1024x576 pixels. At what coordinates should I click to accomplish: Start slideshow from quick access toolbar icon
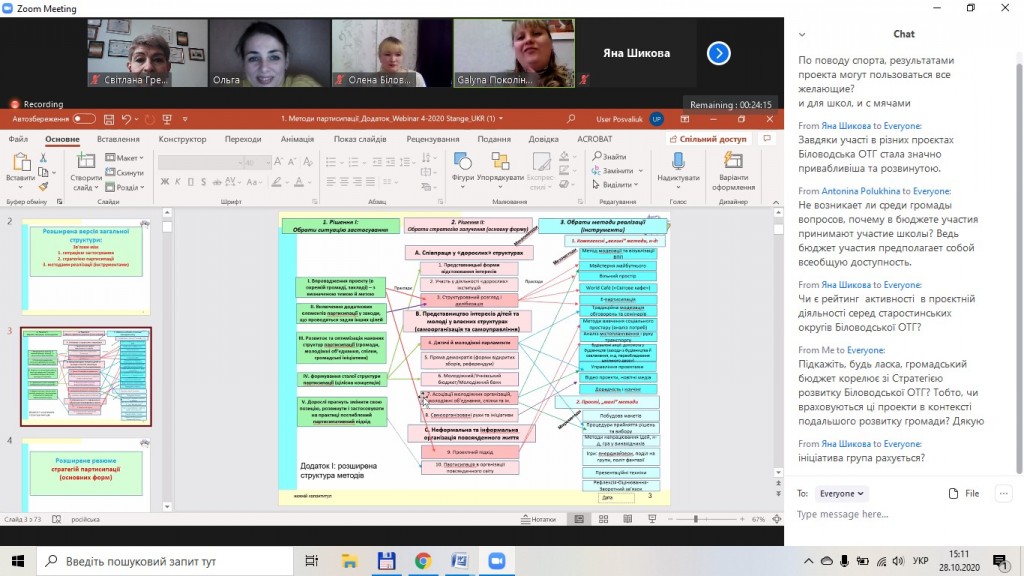167,119
